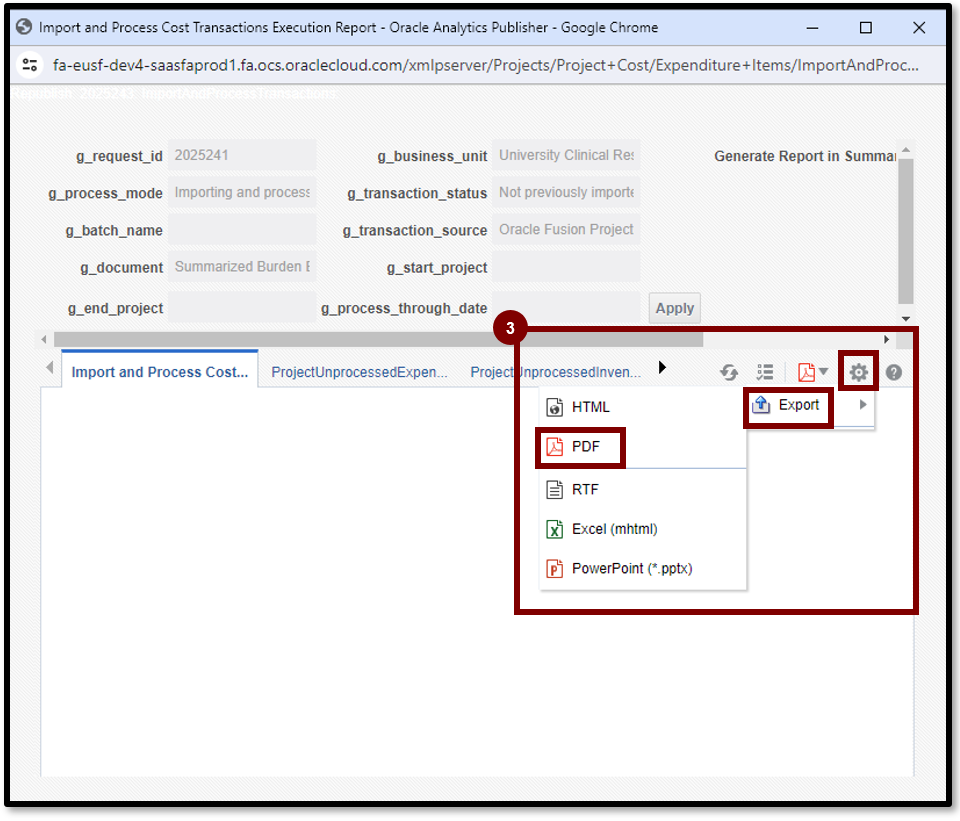Expand the view report format dropdown arrow

[x=823, y=372]
